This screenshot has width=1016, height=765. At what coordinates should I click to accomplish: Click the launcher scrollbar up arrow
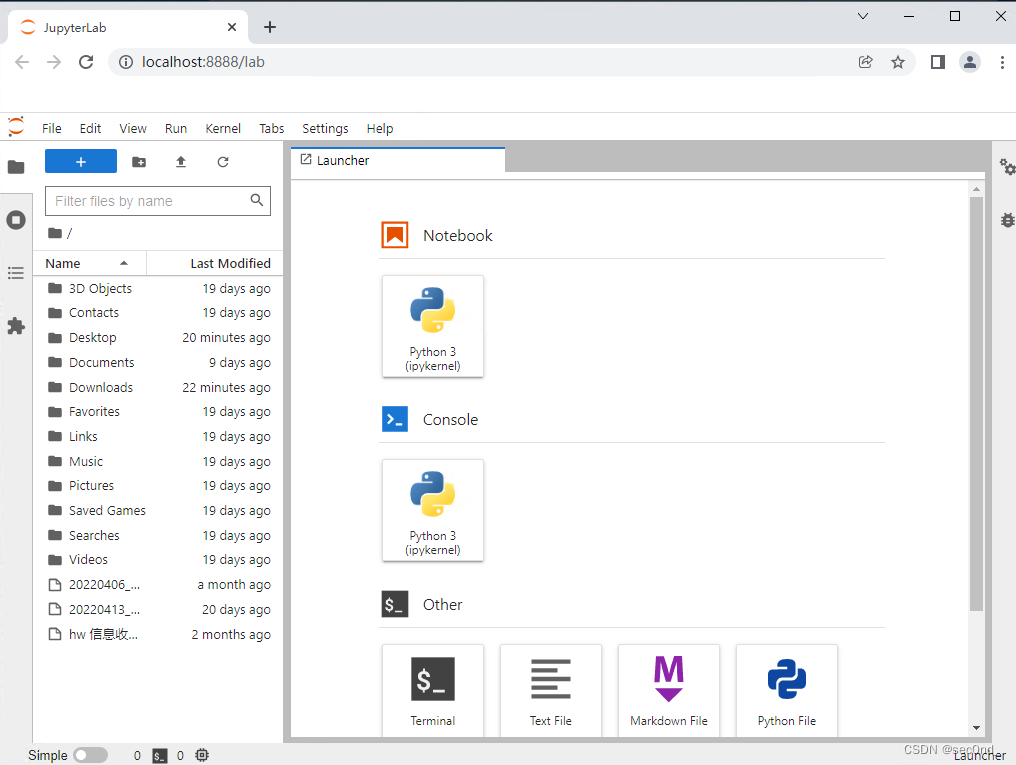click(976, 189)
